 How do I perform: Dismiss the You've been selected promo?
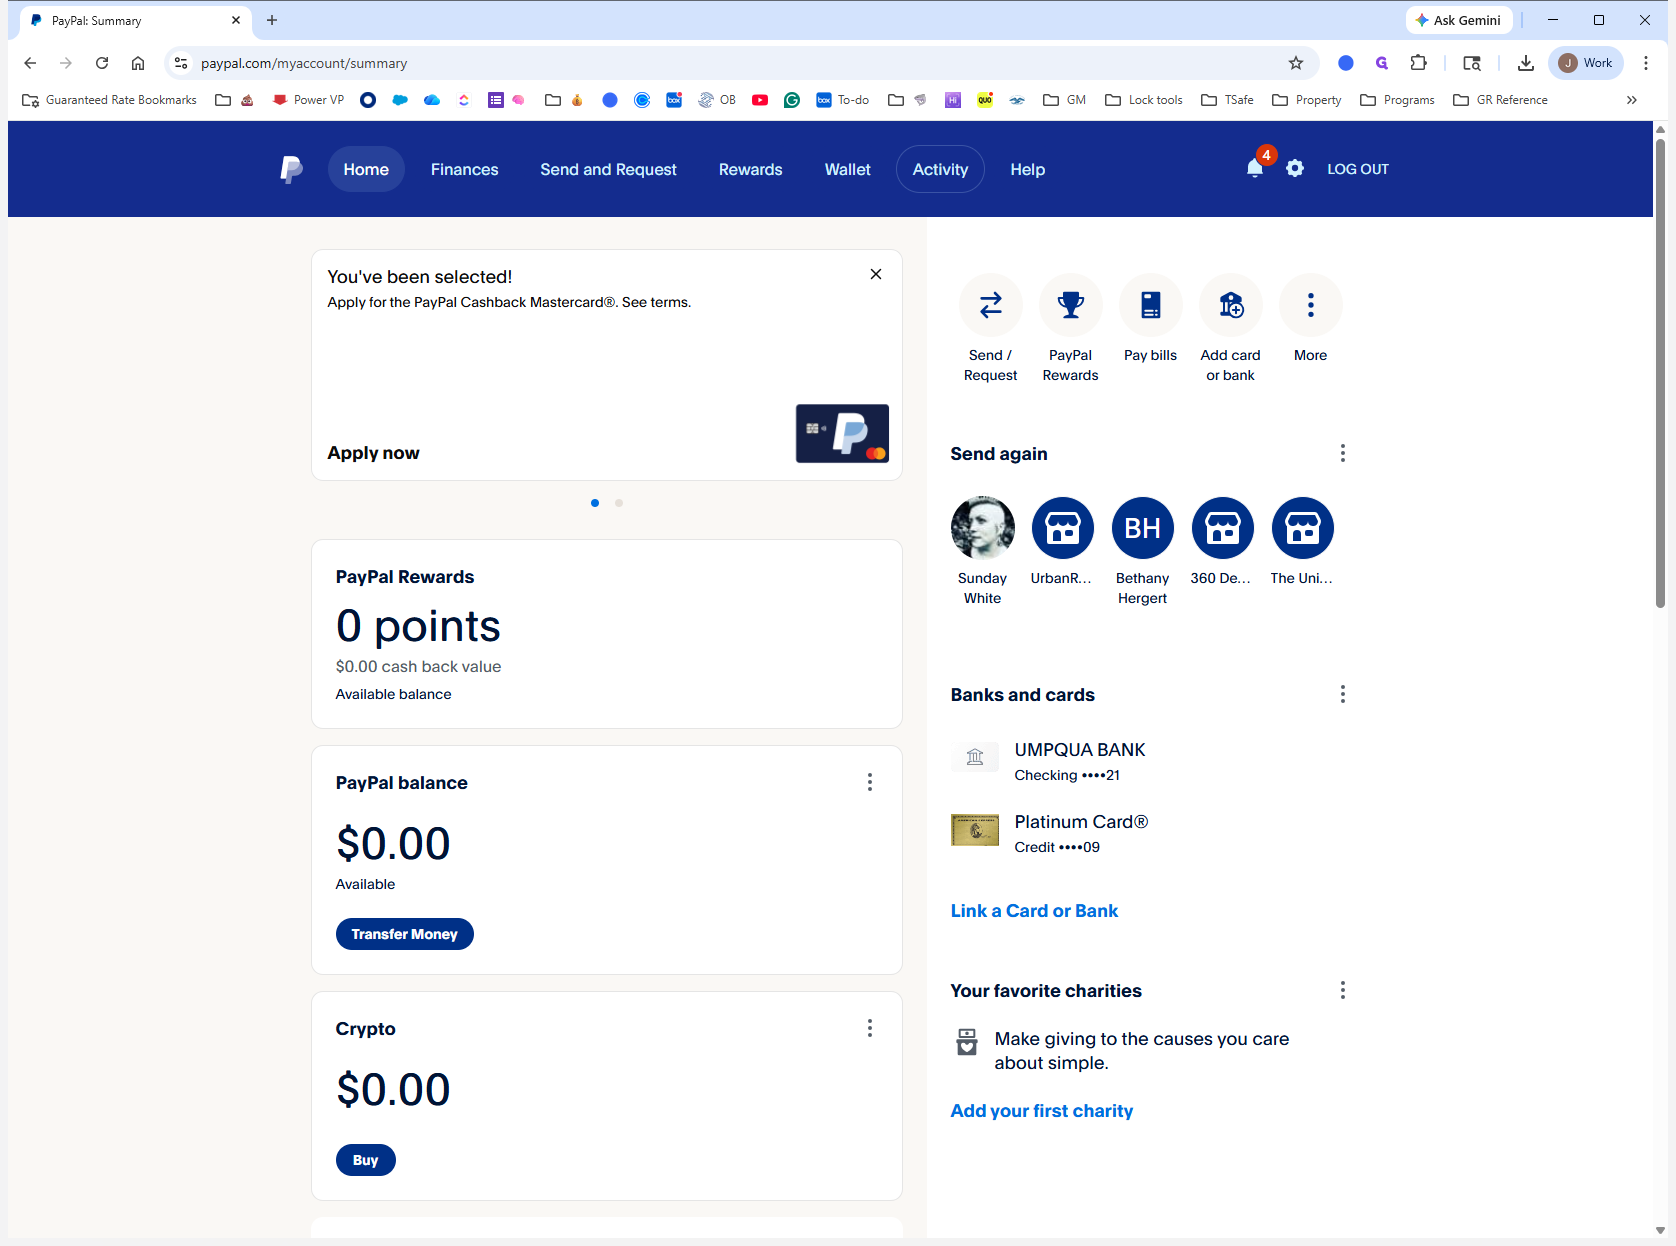(x=876, y=274)
